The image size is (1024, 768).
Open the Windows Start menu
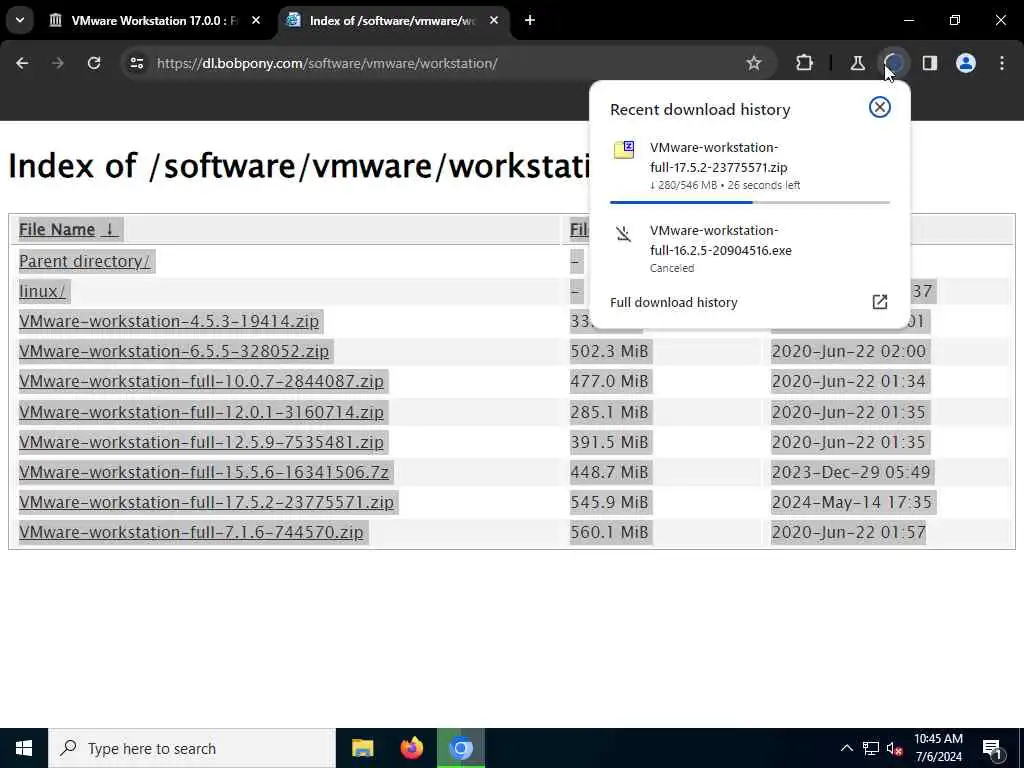tap(24, 748)
